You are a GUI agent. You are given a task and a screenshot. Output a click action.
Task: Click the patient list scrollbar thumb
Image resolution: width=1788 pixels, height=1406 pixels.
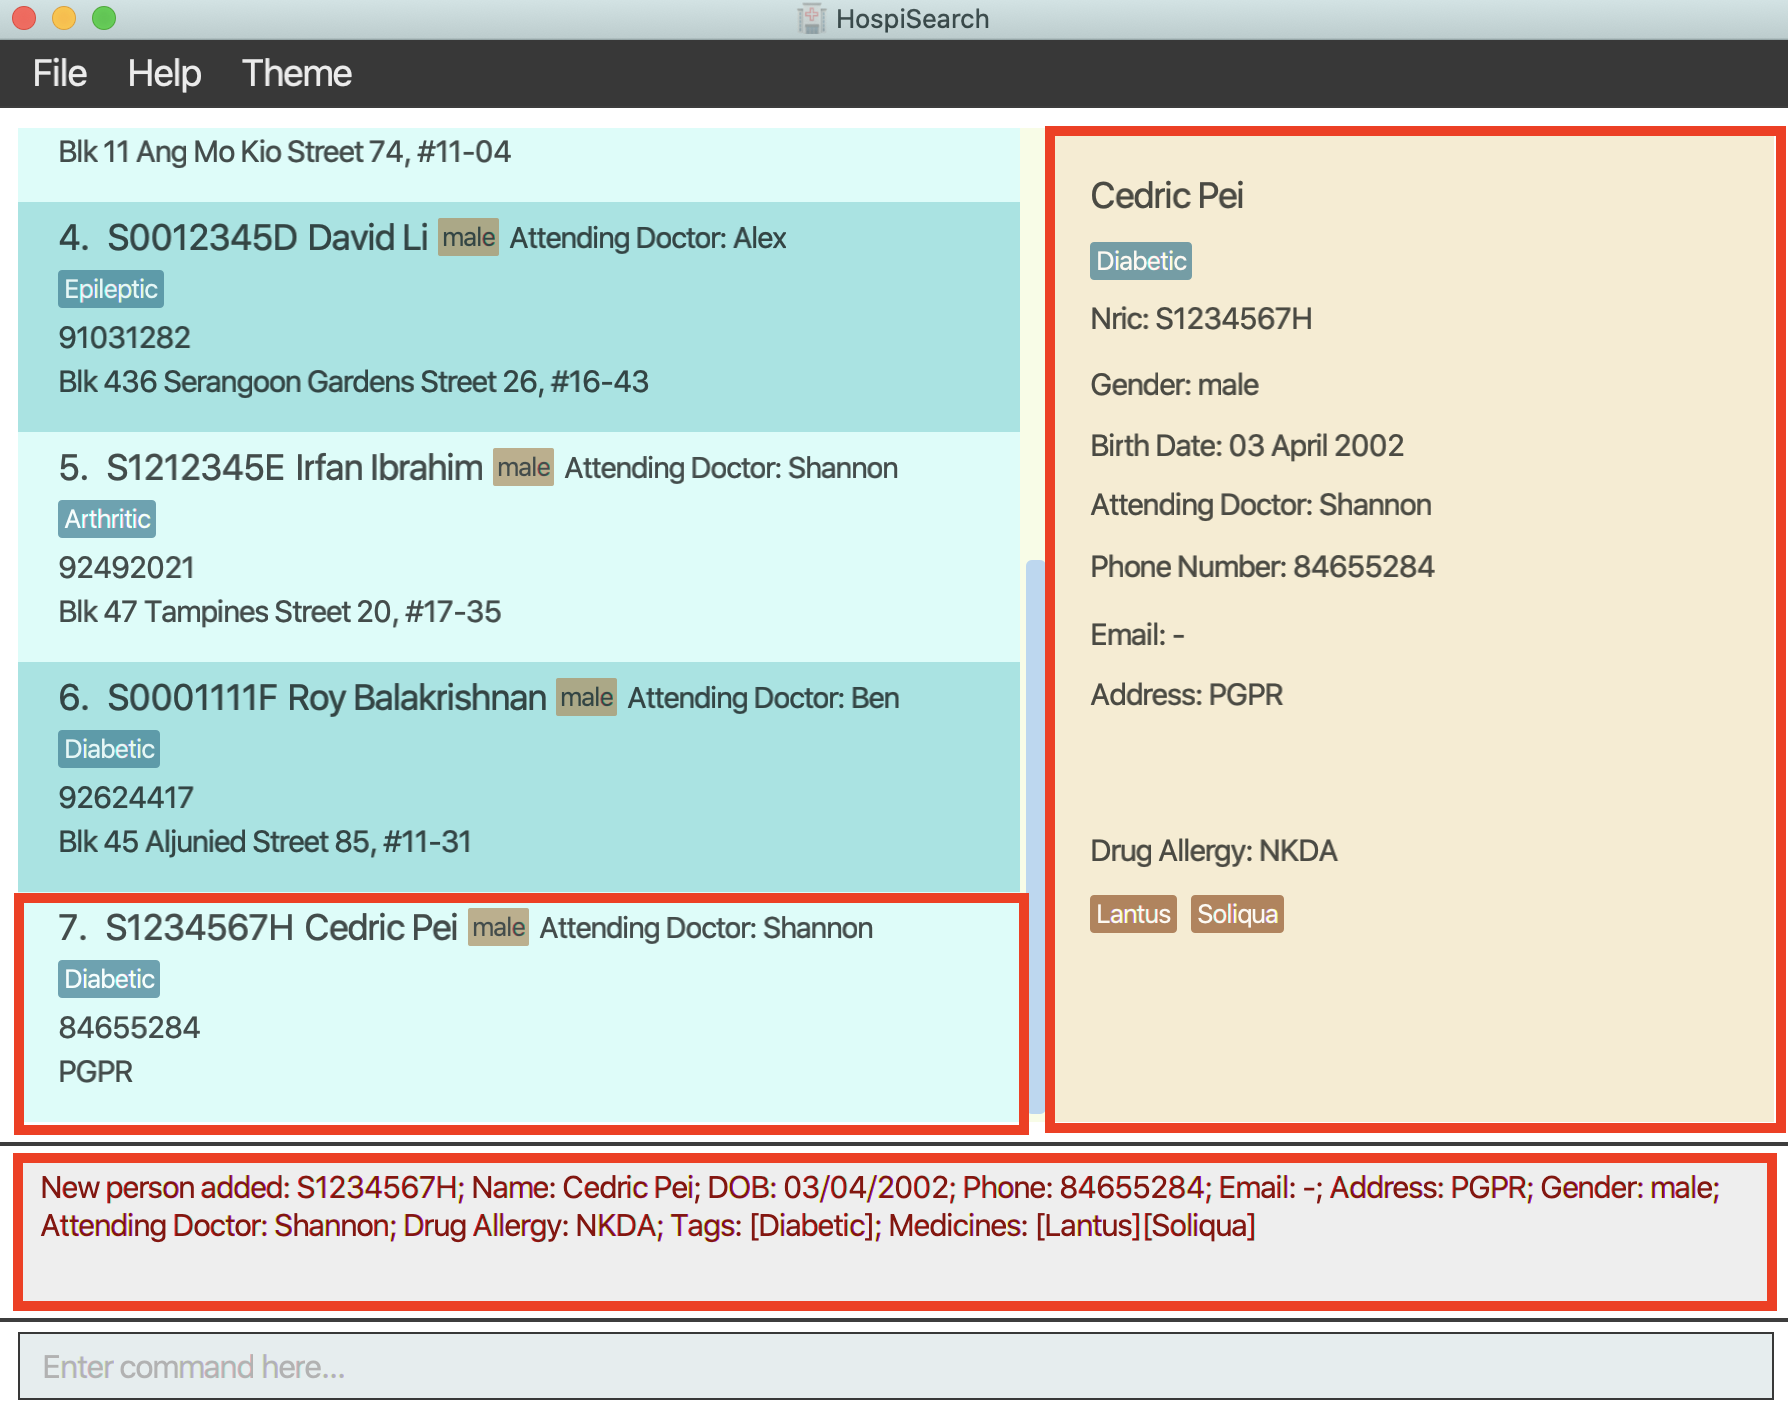[x=1035, y=837]
